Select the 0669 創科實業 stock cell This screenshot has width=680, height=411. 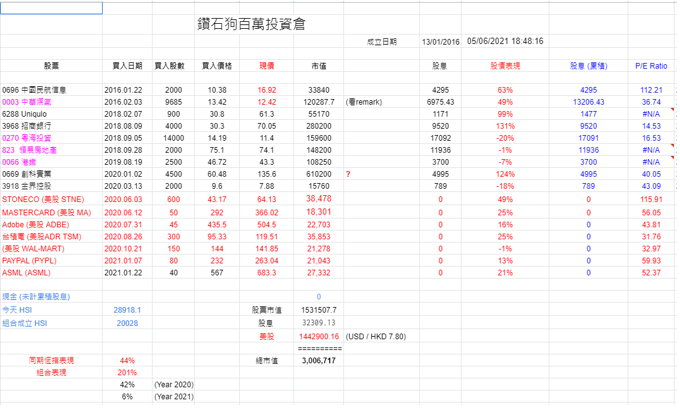(x=26, y=174)
